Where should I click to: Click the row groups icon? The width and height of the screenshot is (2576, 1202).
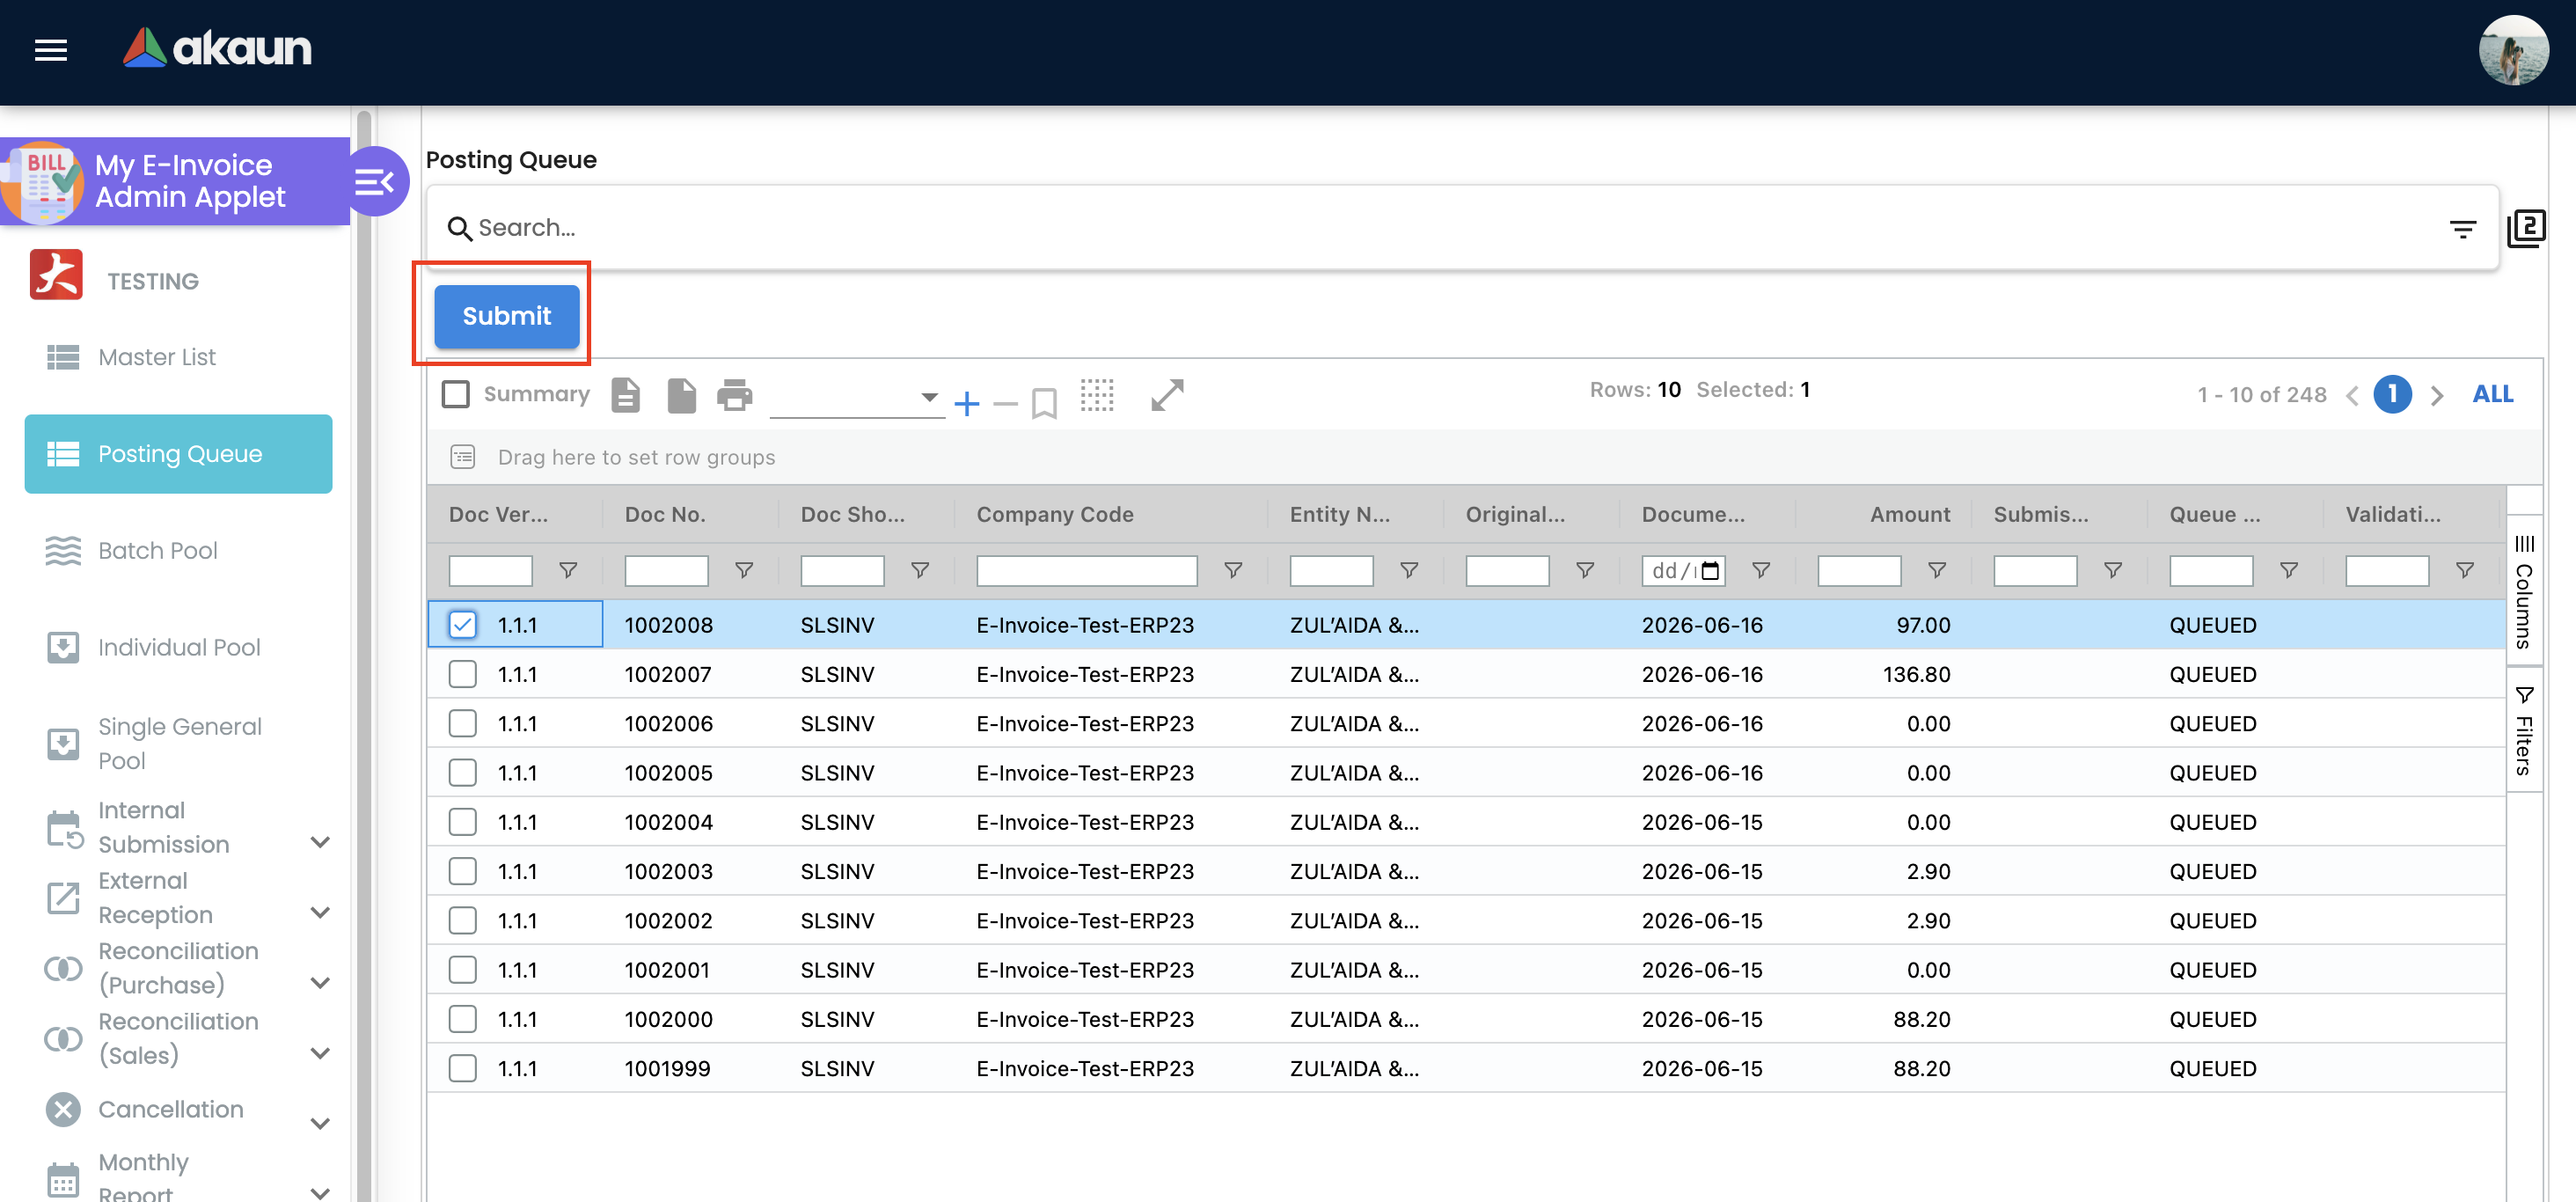[463, 457]
